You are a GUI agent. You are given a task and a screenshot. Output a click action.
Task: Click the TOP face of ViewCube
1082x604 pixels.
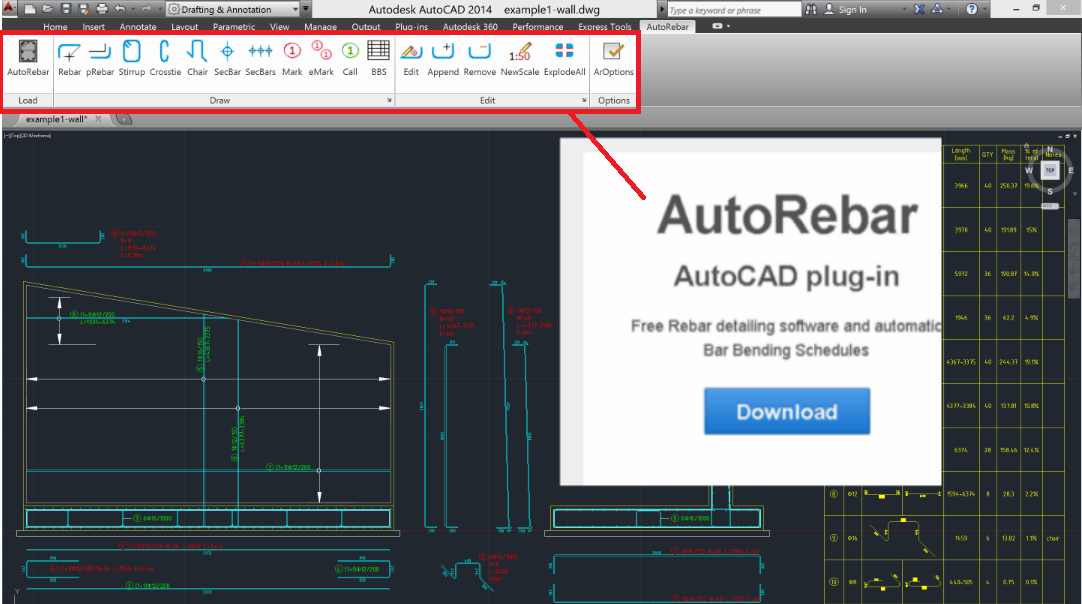click(x=1050, y=170)
